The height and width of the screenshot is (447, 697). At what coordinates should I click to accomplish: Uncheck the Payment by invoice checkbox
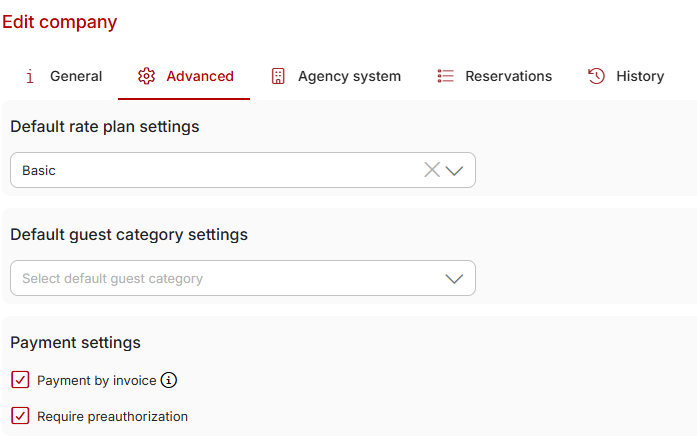20,380
